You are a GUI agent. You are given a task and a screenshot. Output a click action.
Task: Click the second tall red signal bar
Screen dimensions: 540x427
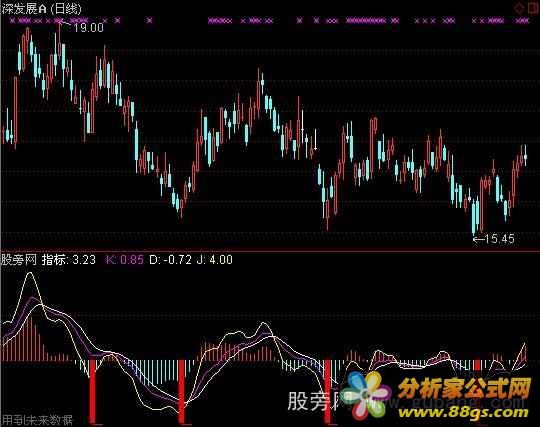pyautogui.click(x=181, y=391)
